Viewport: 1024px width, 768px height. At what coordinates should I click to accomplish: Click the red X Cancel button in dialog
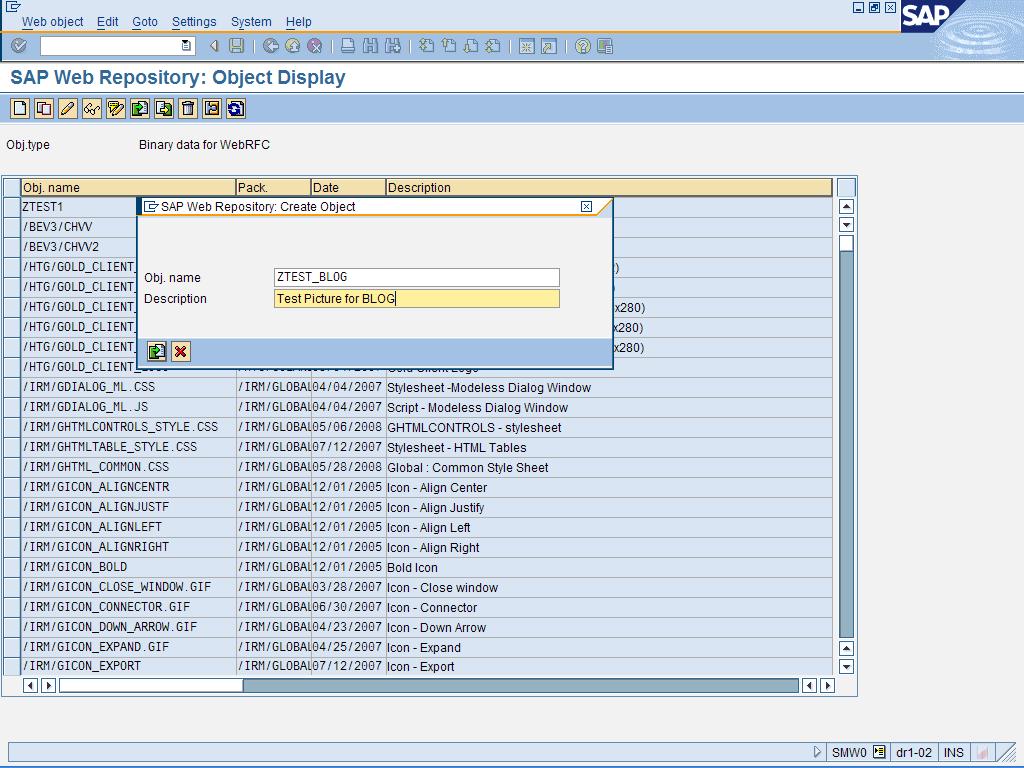181,351
